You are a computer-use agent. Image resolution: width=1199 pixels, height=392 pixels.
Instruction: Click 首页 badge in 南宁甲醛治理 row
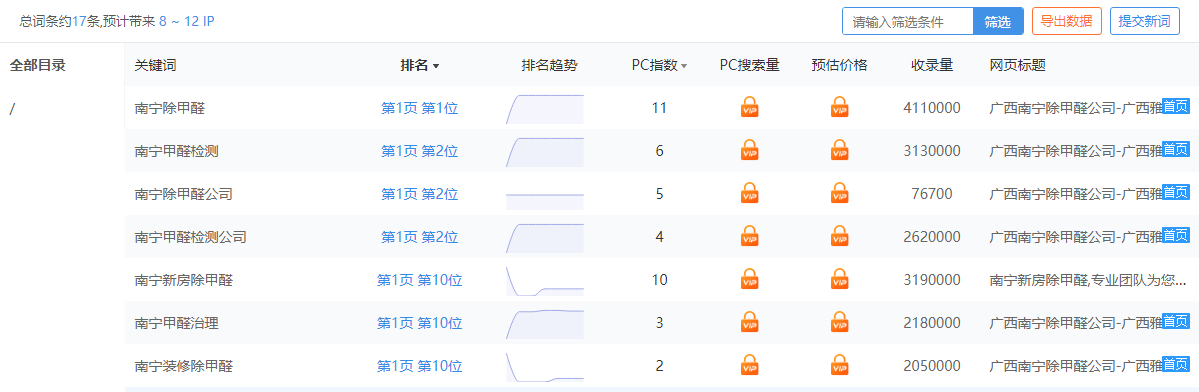click(1175, 320)
